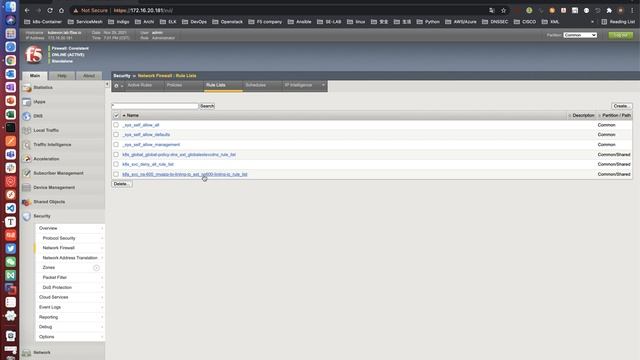Open the iApps section icon
Viewport: 640px width, 360px height.
(x=27, y=102)
